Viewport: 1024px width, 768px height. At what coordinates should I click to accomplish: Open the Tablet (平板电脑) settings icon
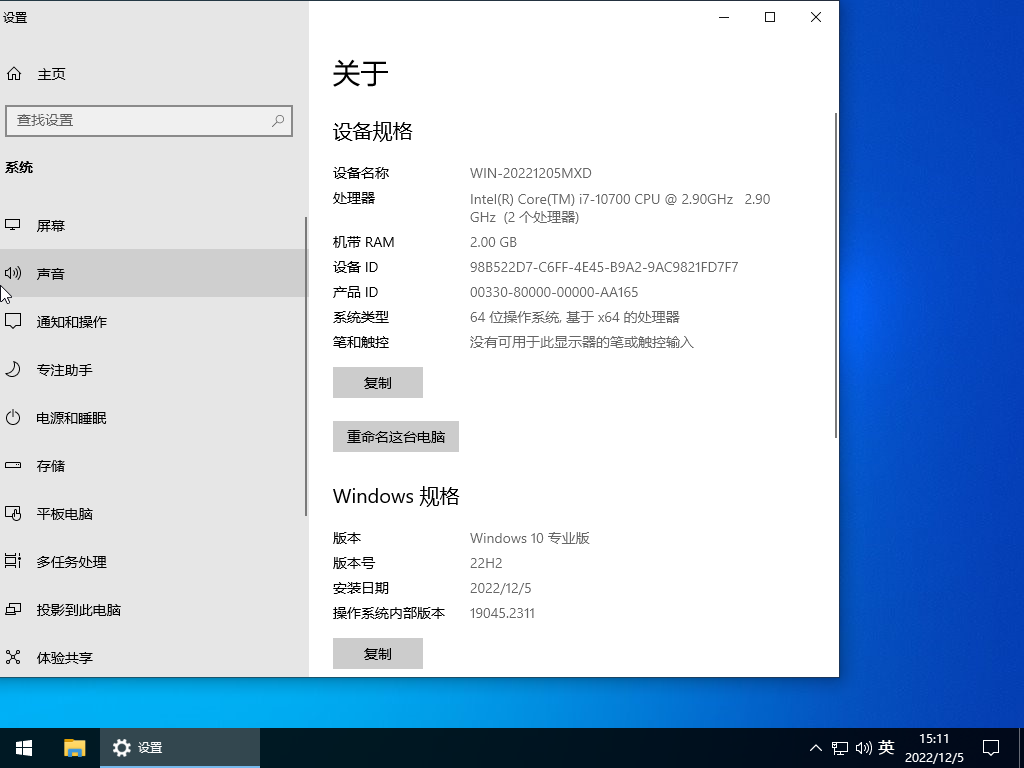point(14,514)
